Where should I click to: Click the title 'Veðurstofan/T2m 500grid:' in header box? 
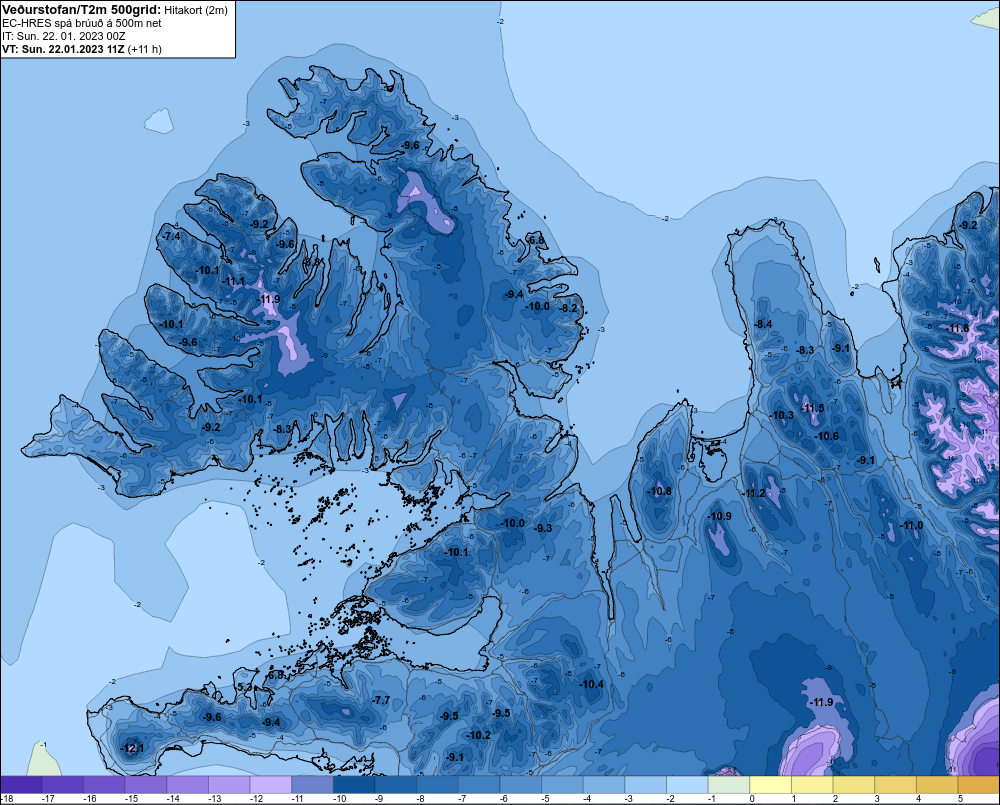click(82, 9)
